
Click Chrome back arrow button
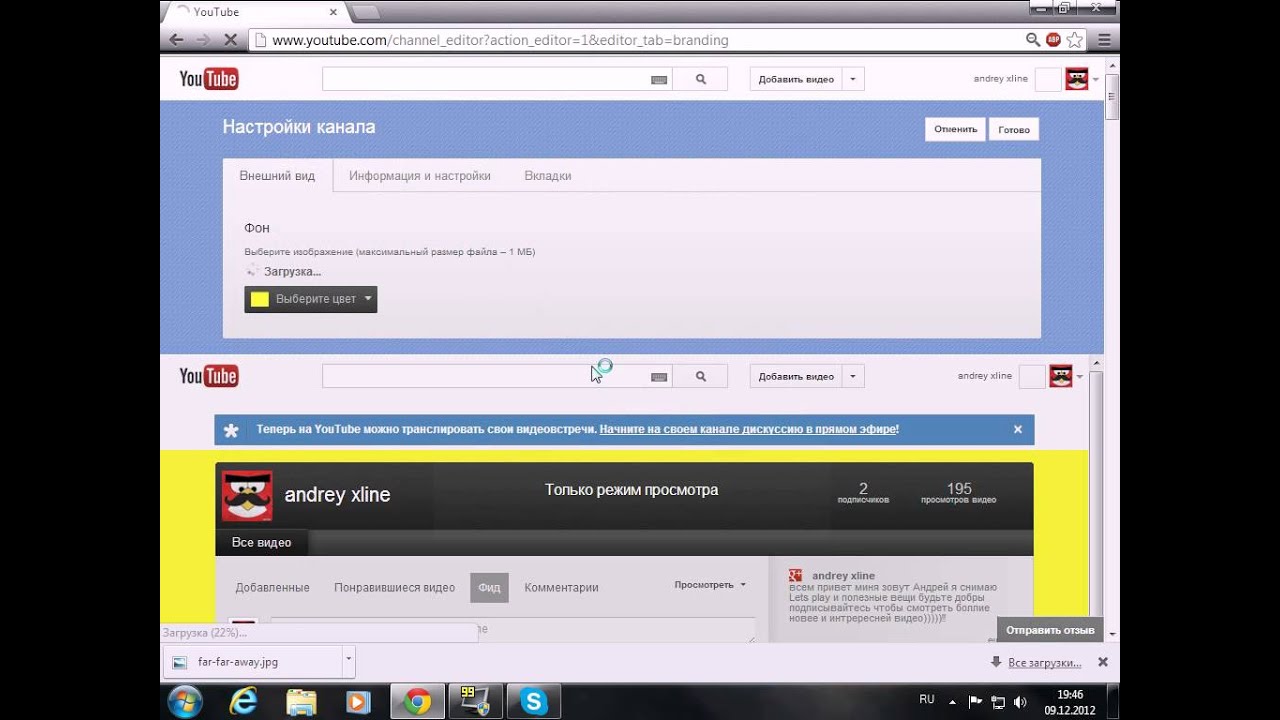click(x=176, y=40)
